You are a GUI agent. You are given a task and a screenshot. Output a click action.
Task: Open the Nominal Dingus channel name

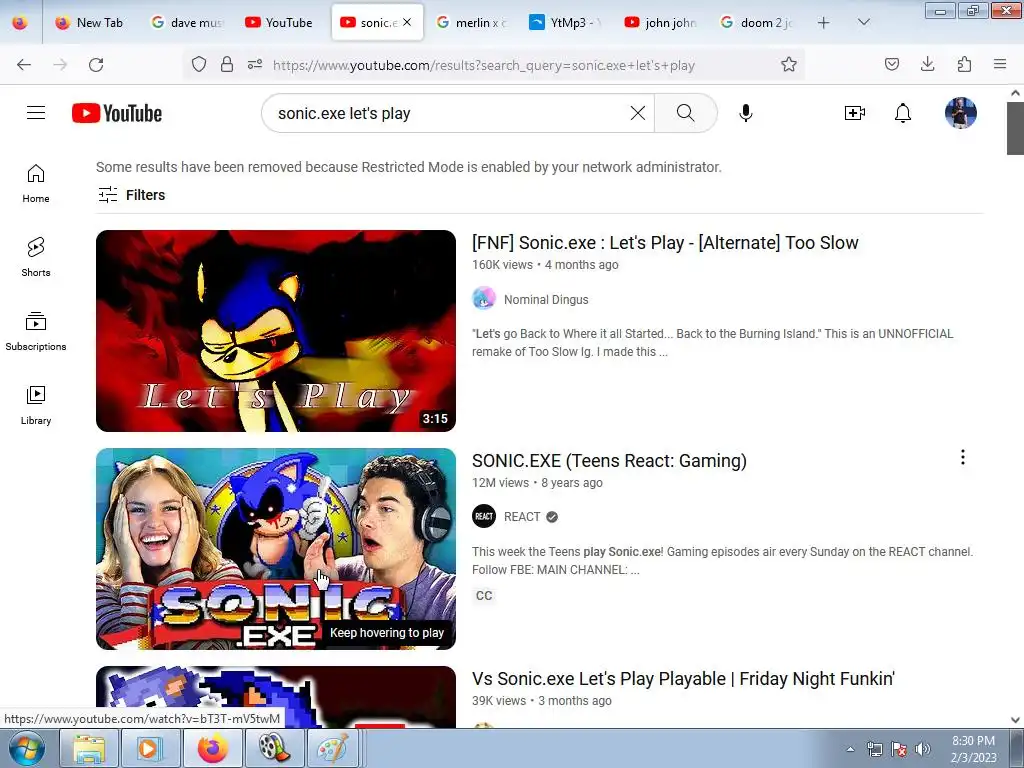point(546,299)
